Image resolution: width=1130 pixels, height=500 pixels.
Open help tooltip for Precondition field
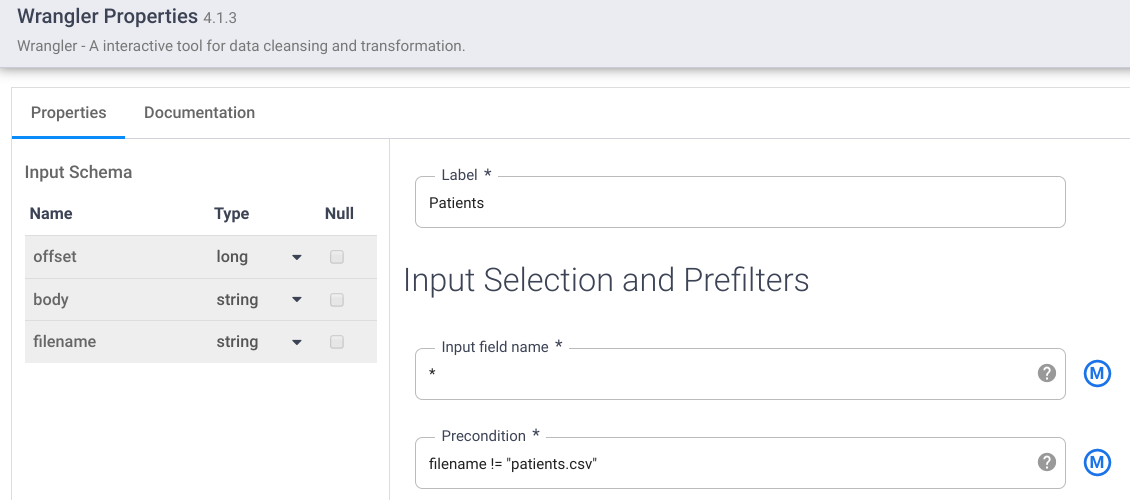point(1046,462)
